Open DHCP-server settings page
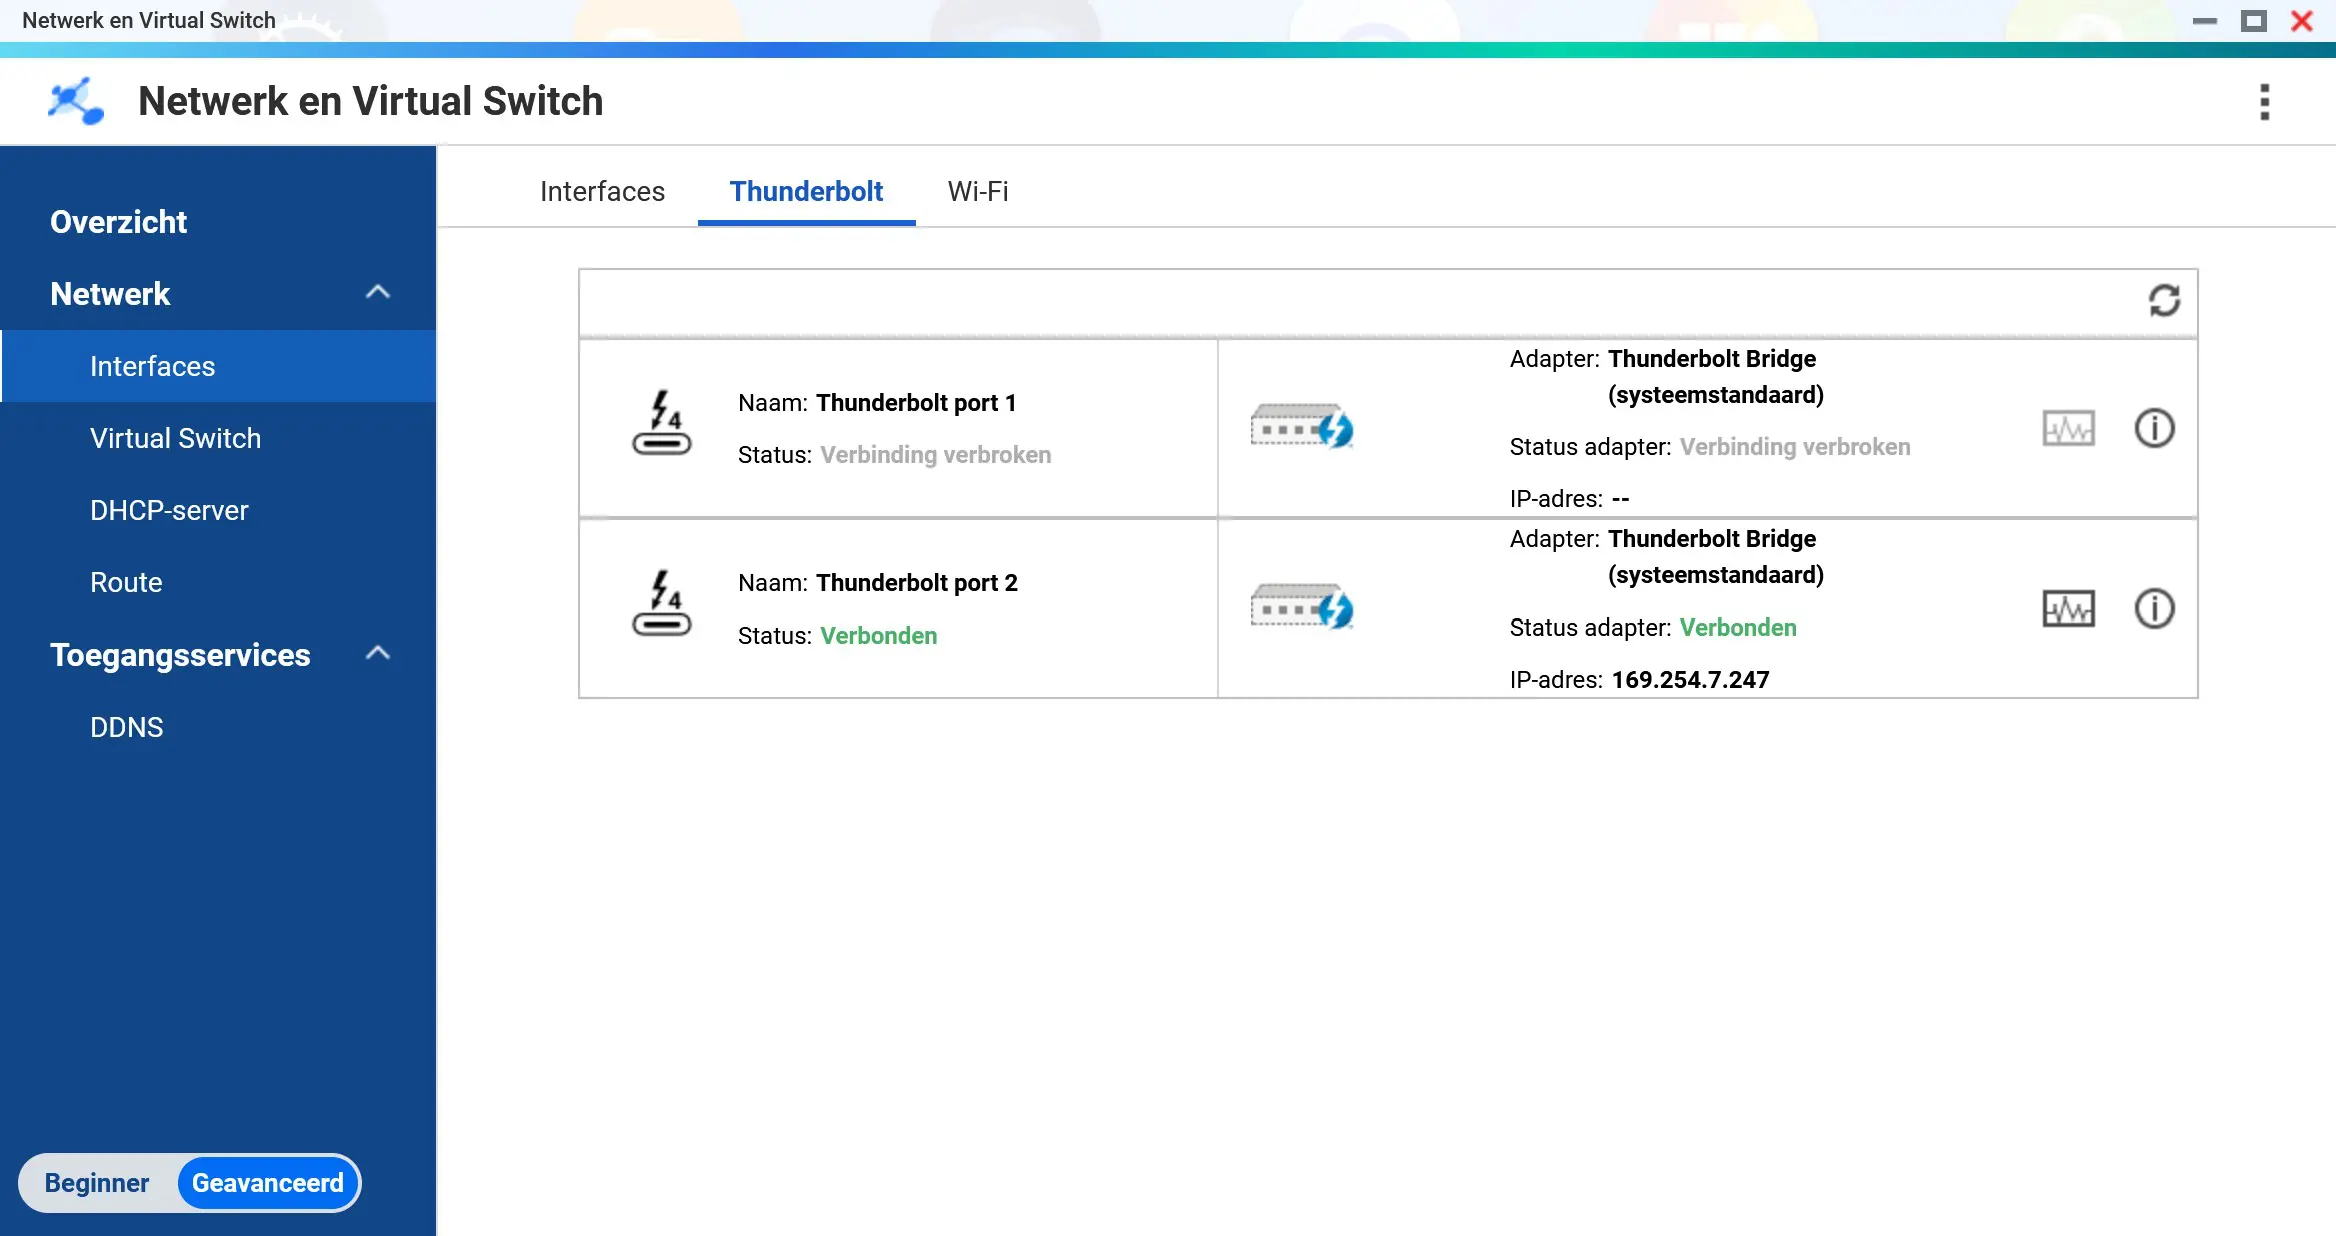 point(169,510)
